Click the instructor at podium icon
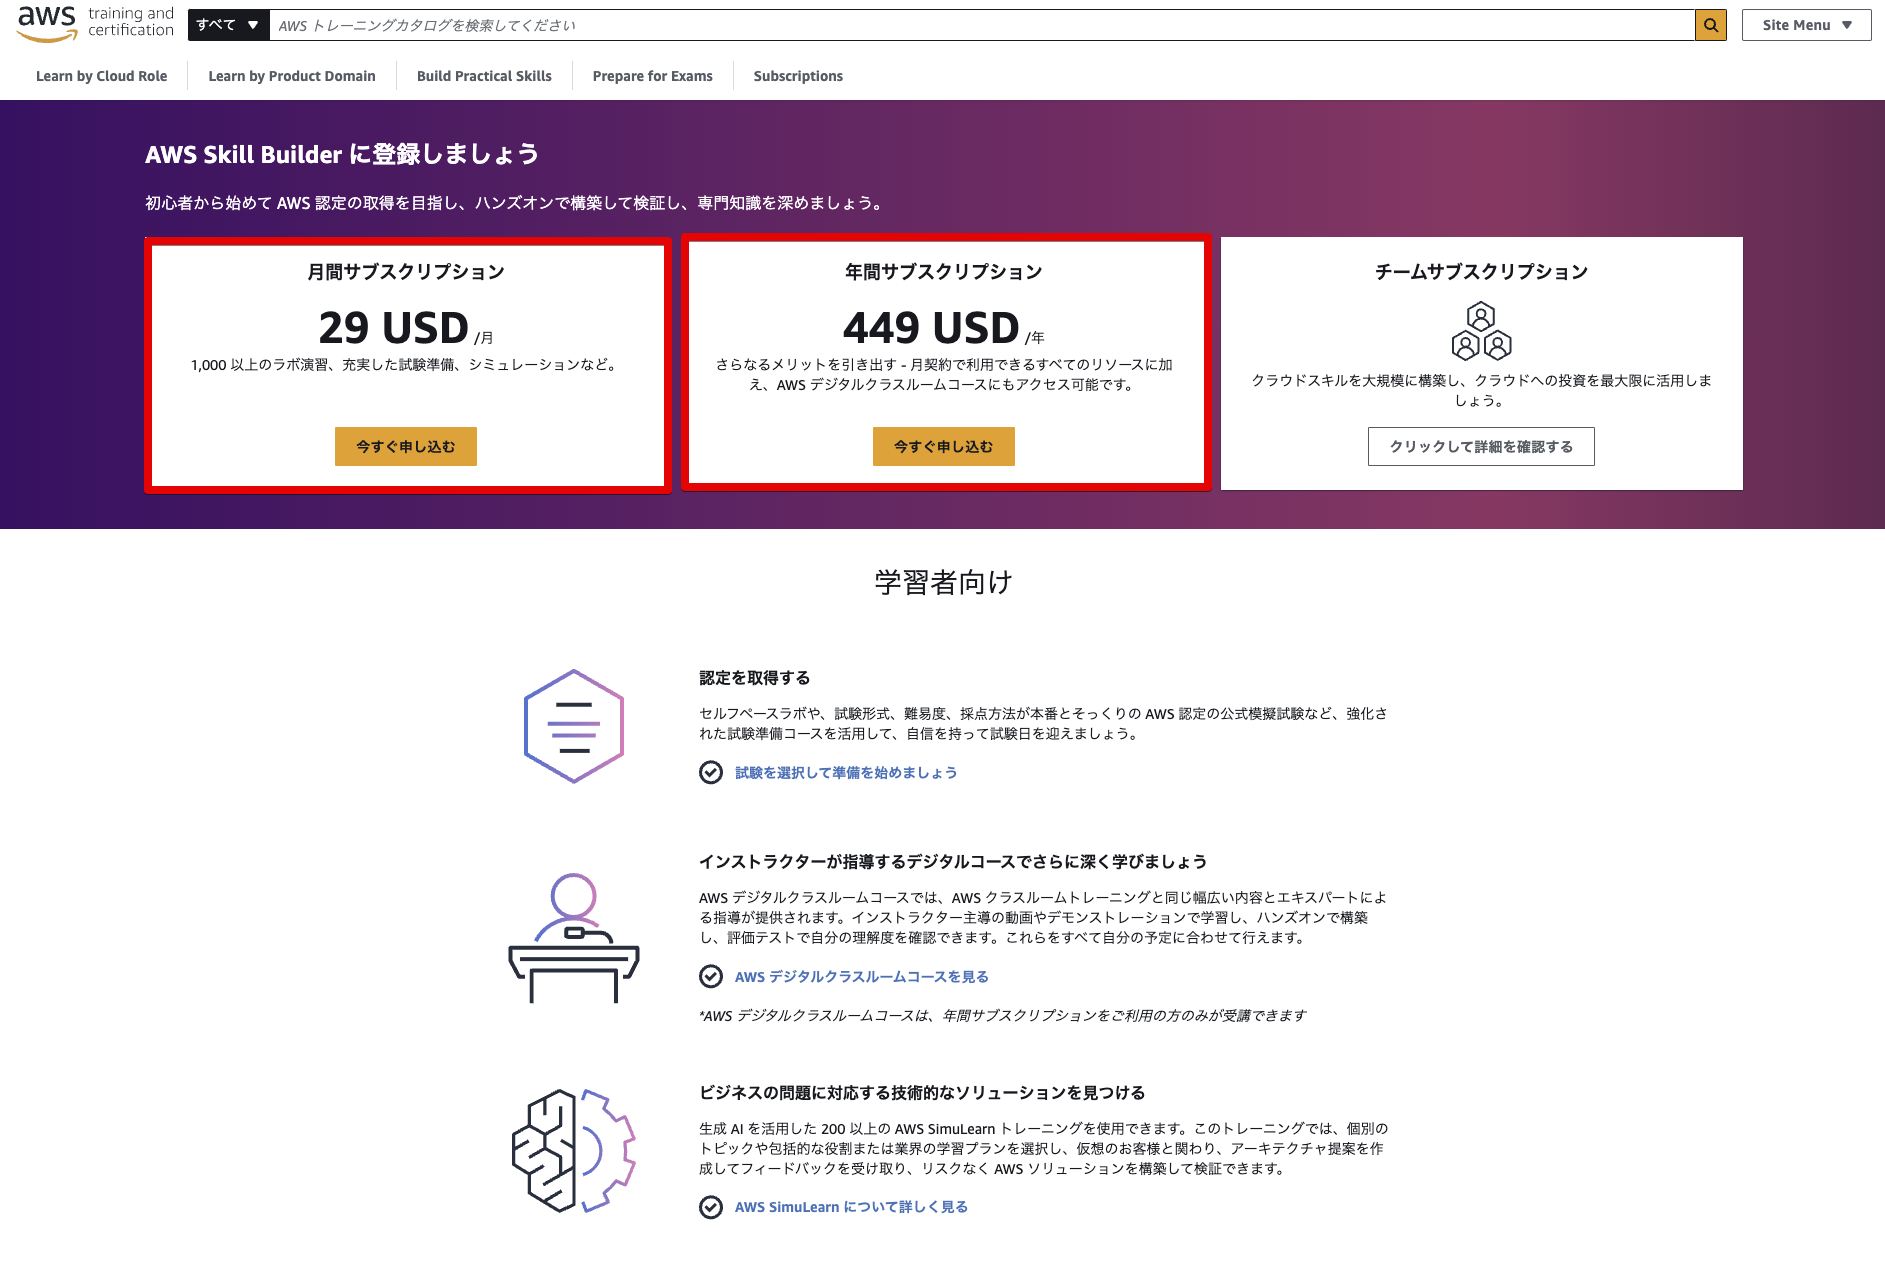 [574, 938]
